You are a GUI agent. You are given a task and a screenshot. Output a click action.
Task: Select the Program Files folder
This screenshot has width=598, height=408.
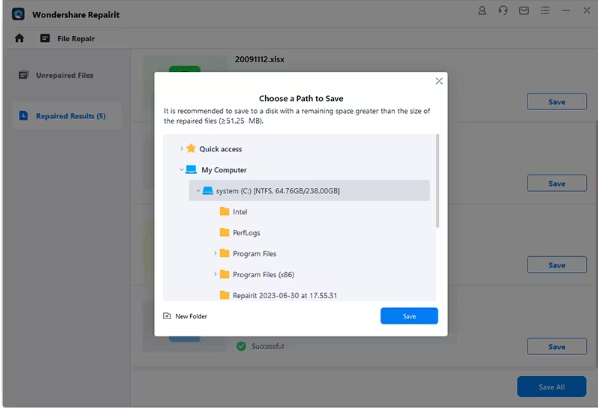click(254, 254)
